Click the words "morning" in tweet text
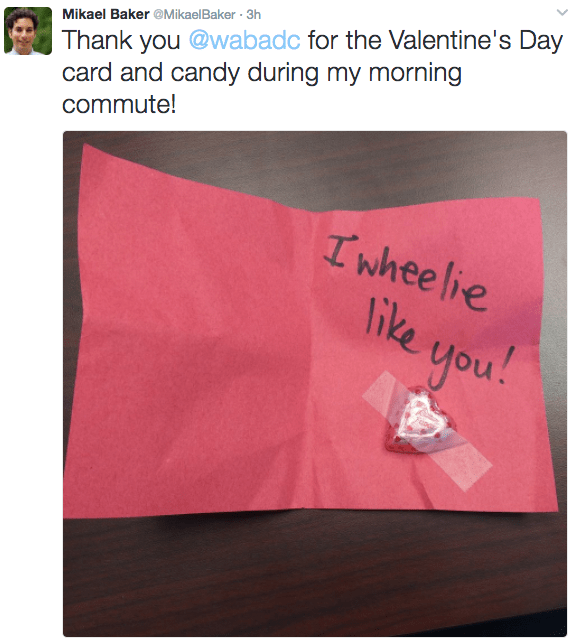The image size is (572, 642). click(x=415, y=74)
